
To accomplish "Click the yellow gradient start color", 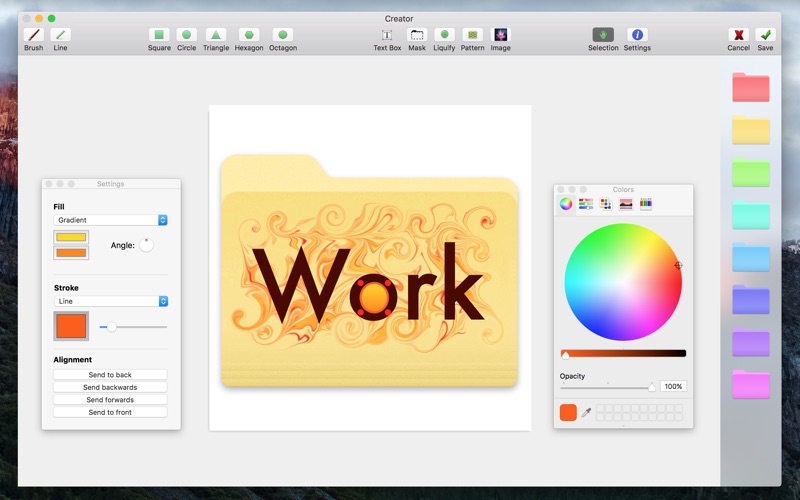I will [71, 237].
